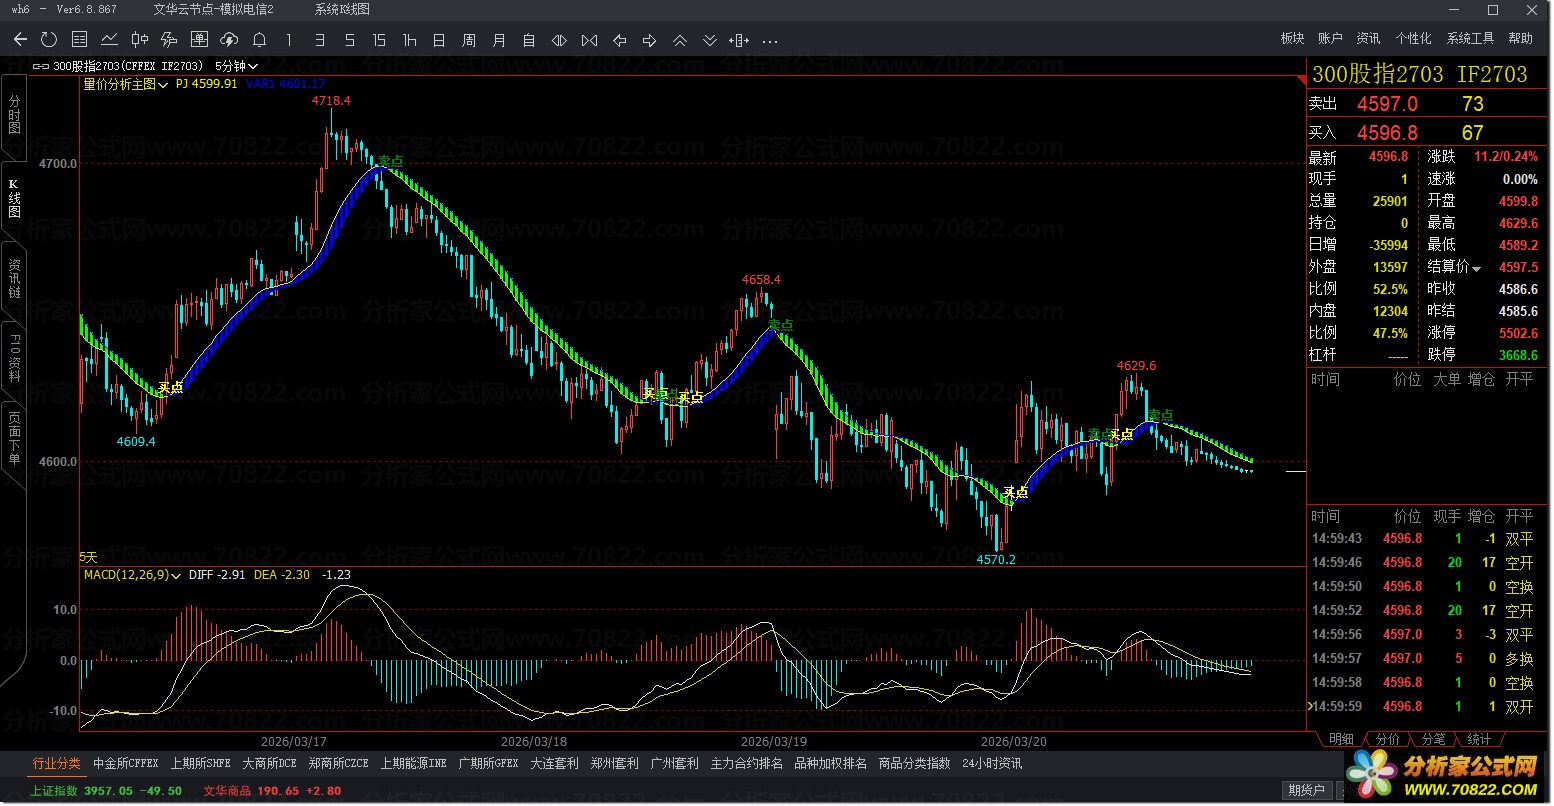The height and width of the screenshot is (806, 1554).
Task: Click the alert bell icon
Action: pos(259,40)
